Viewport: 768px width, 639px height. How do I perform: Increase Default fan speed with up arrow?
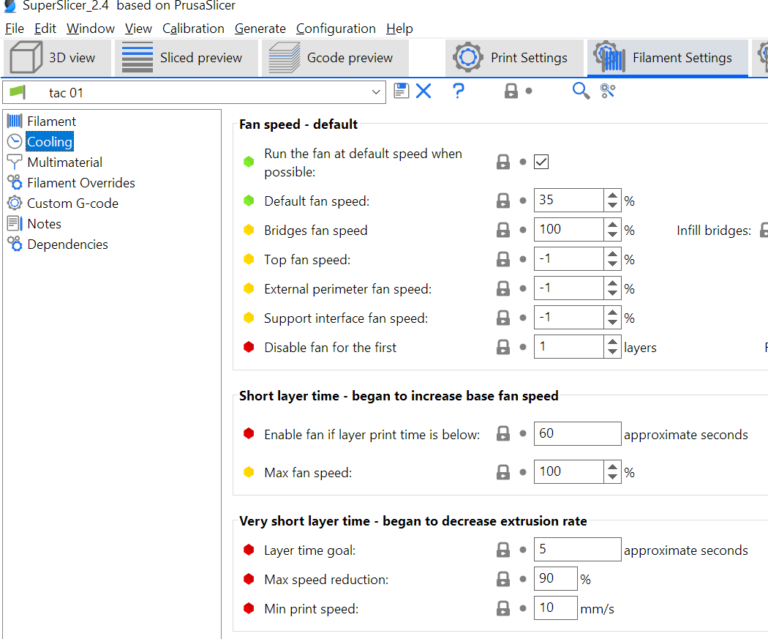click(x=612, y=195)
